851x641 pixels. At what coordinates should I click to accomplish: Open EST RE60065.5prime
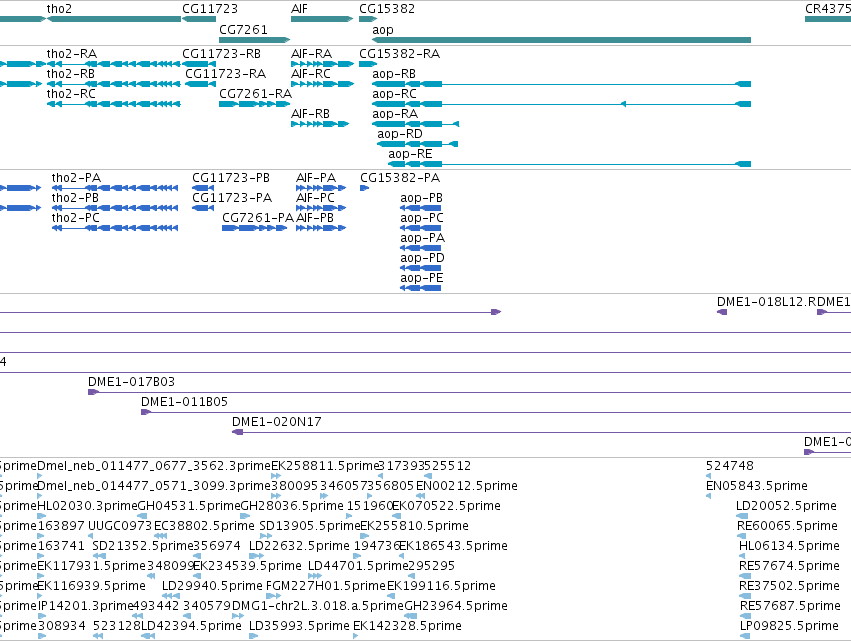(x=788, y=526)
